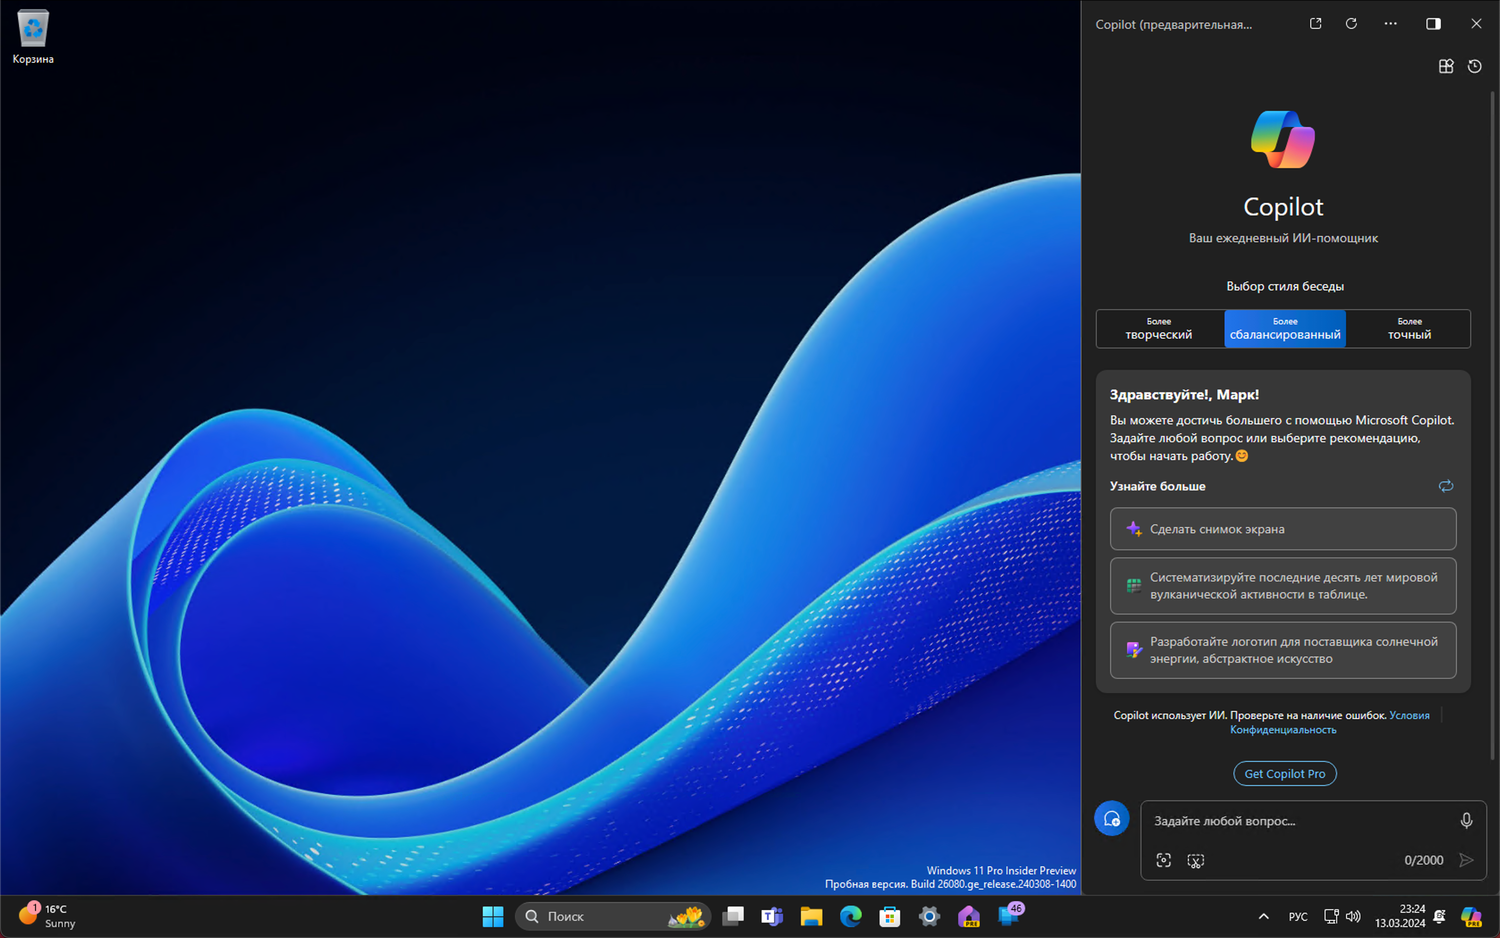Open network status in system tray
1500x938 pixels.
click(1331, 916)
